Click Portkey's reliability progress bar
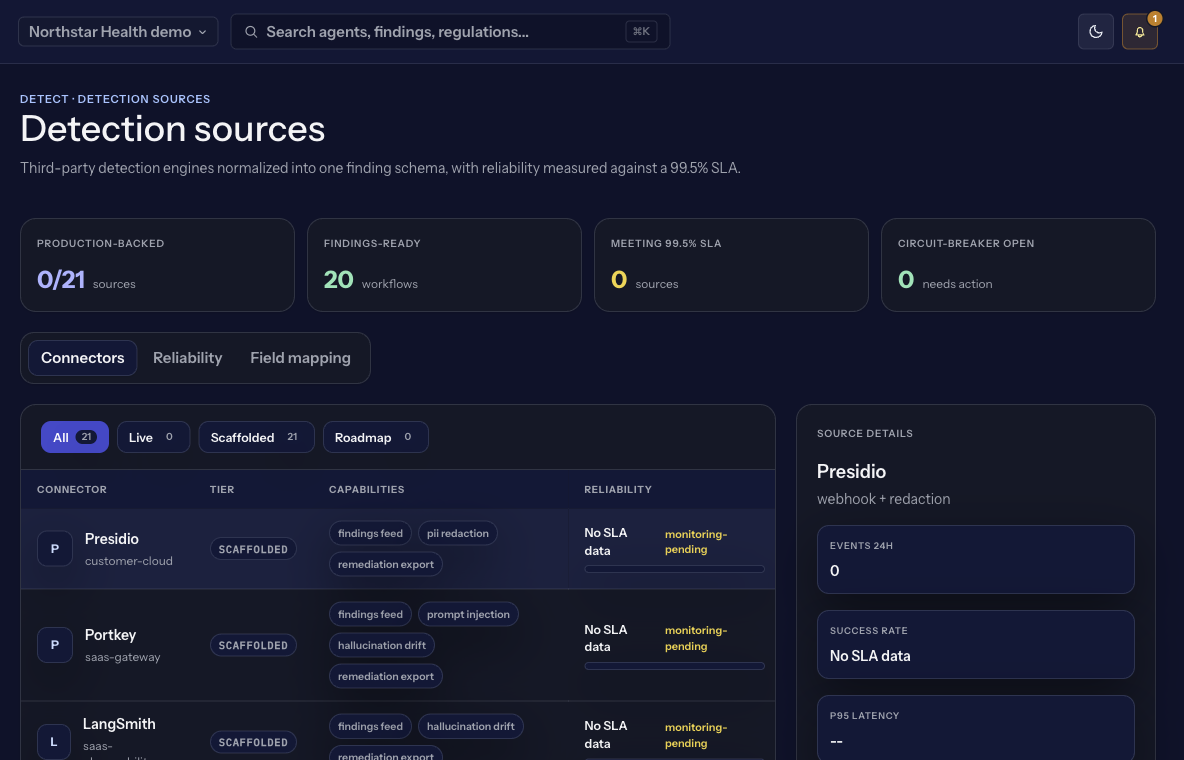The height and width of the screenshot is (760, 1184). point(674,666)
